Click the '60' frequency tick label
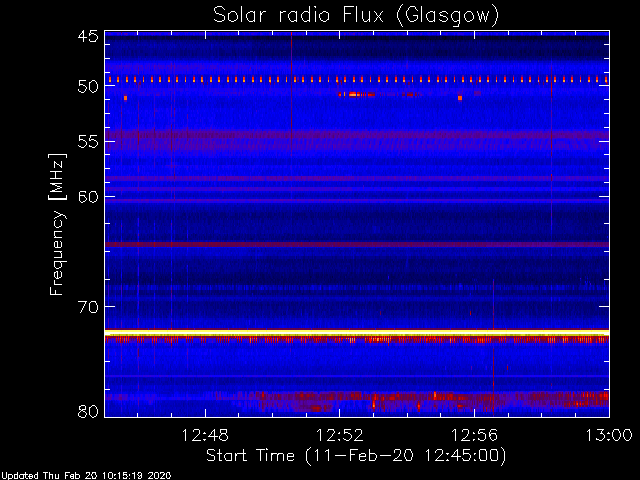The width and height of the screenshot is (640, 480). click(x=88, y=197)
